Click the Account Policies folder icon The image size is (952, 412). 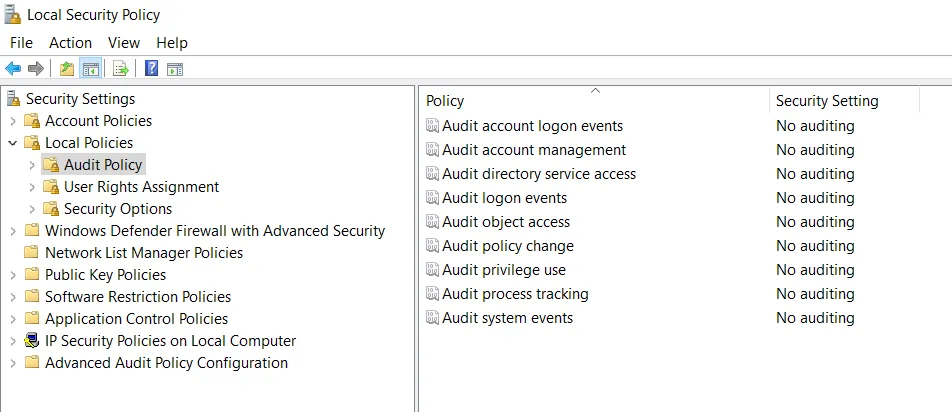32,120
